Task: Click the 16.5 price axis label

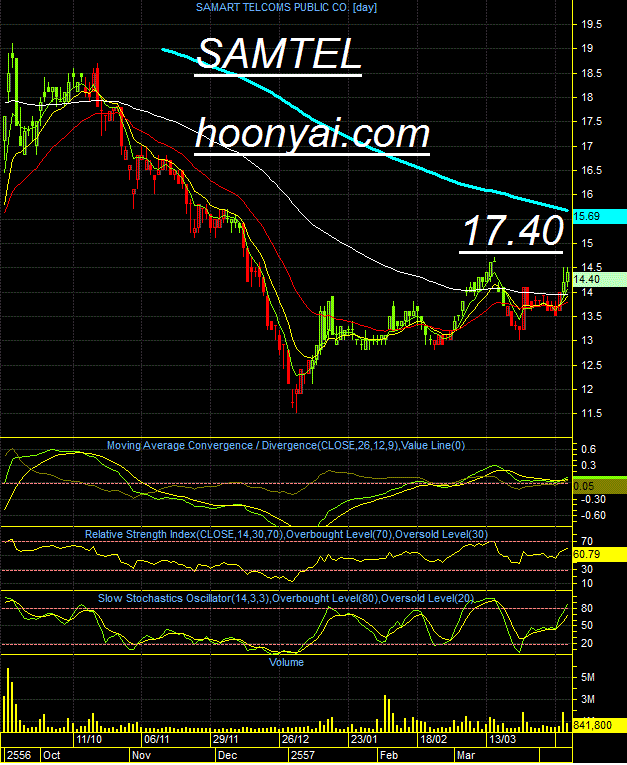Action: click(x=591, y=170)
